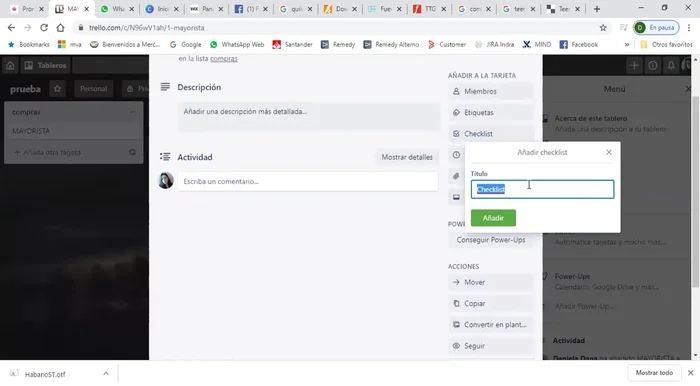The width and height of the screenshot is (700, 386).
Task: Click the address bar URL
Action: 146,28
